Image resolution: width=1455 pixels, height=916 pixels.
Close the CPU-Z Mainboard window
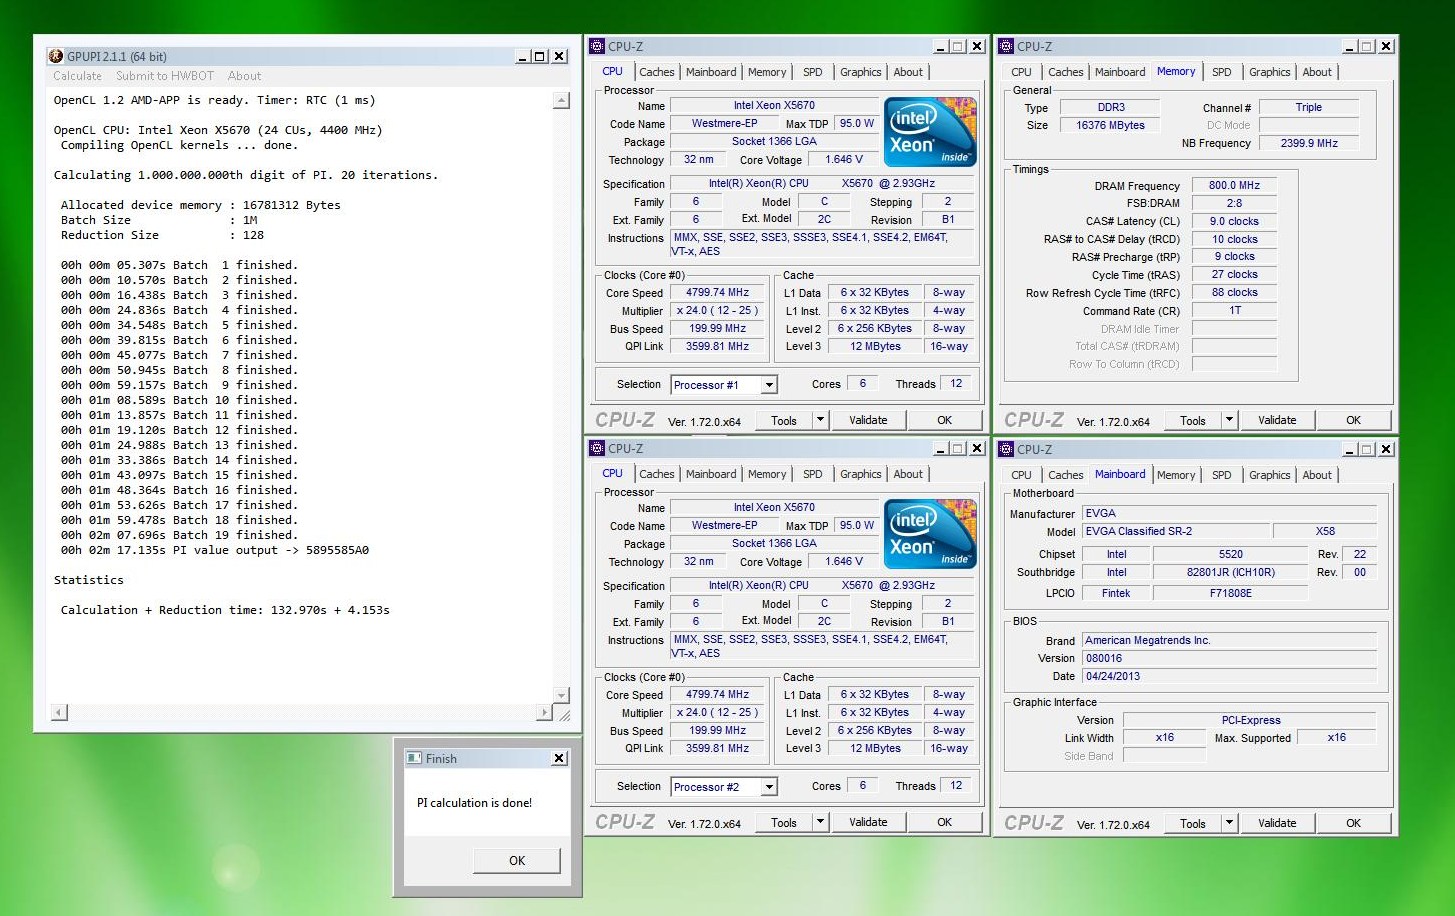click(x=1386, y=449)
